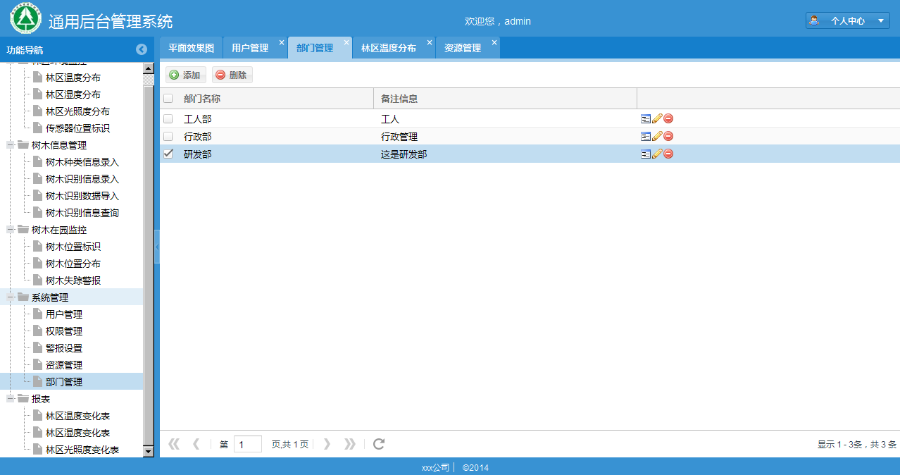Click the sidebar scrollbar down arrow
The width and height of the screenshot is (900, 475).
(x=148, y=451)
